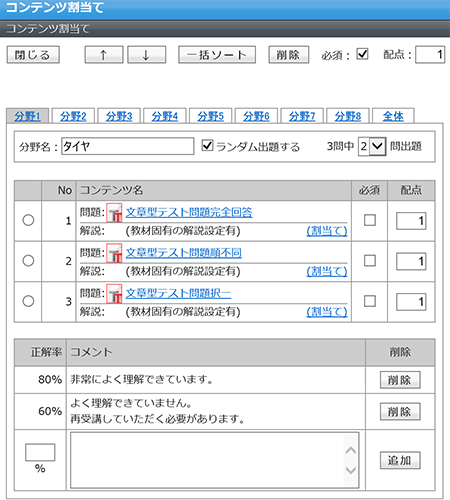Focus the 正解率 percent input box
This screenshot has height=500, width=450.
pyautogui.click(x=40, y=452)
